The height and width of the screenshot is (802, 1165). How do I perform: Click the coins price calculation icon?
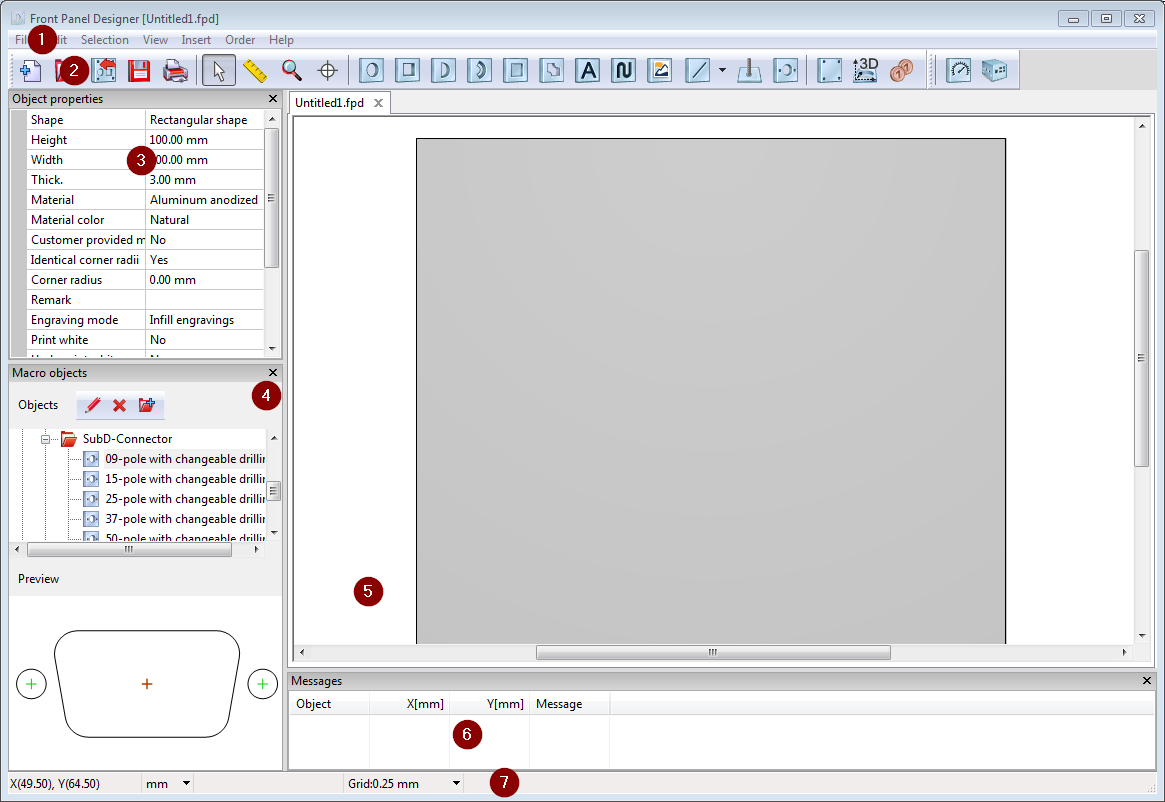click(901, 70)
